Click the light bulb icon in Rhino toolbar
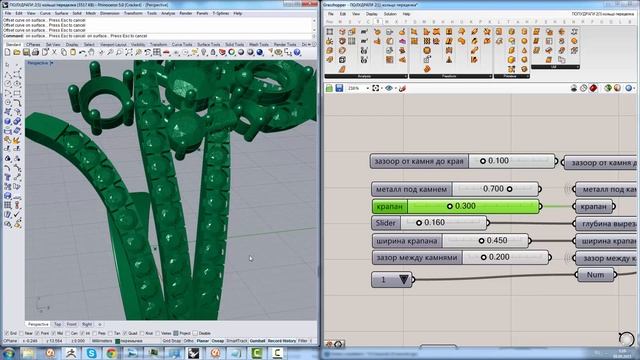This screenshot has height=360, width=640. pyautogui.click(x=204, y=52)
